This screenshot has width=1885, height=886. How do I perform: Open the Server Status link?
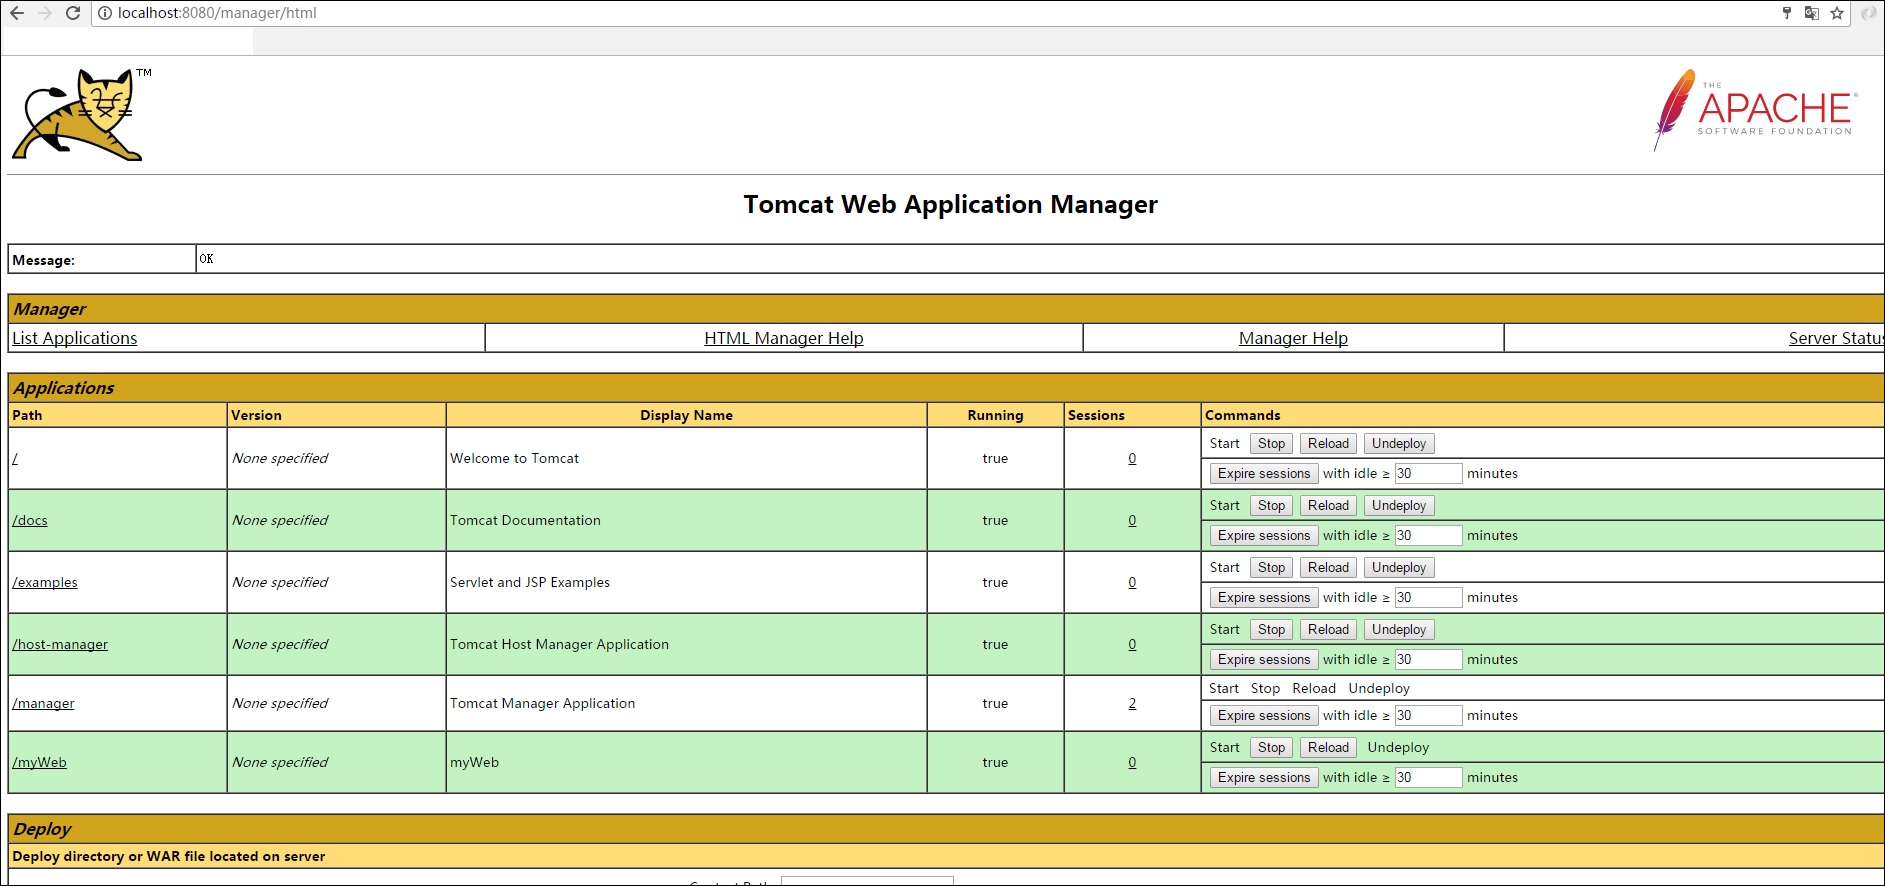click(x=1836, y=338)
